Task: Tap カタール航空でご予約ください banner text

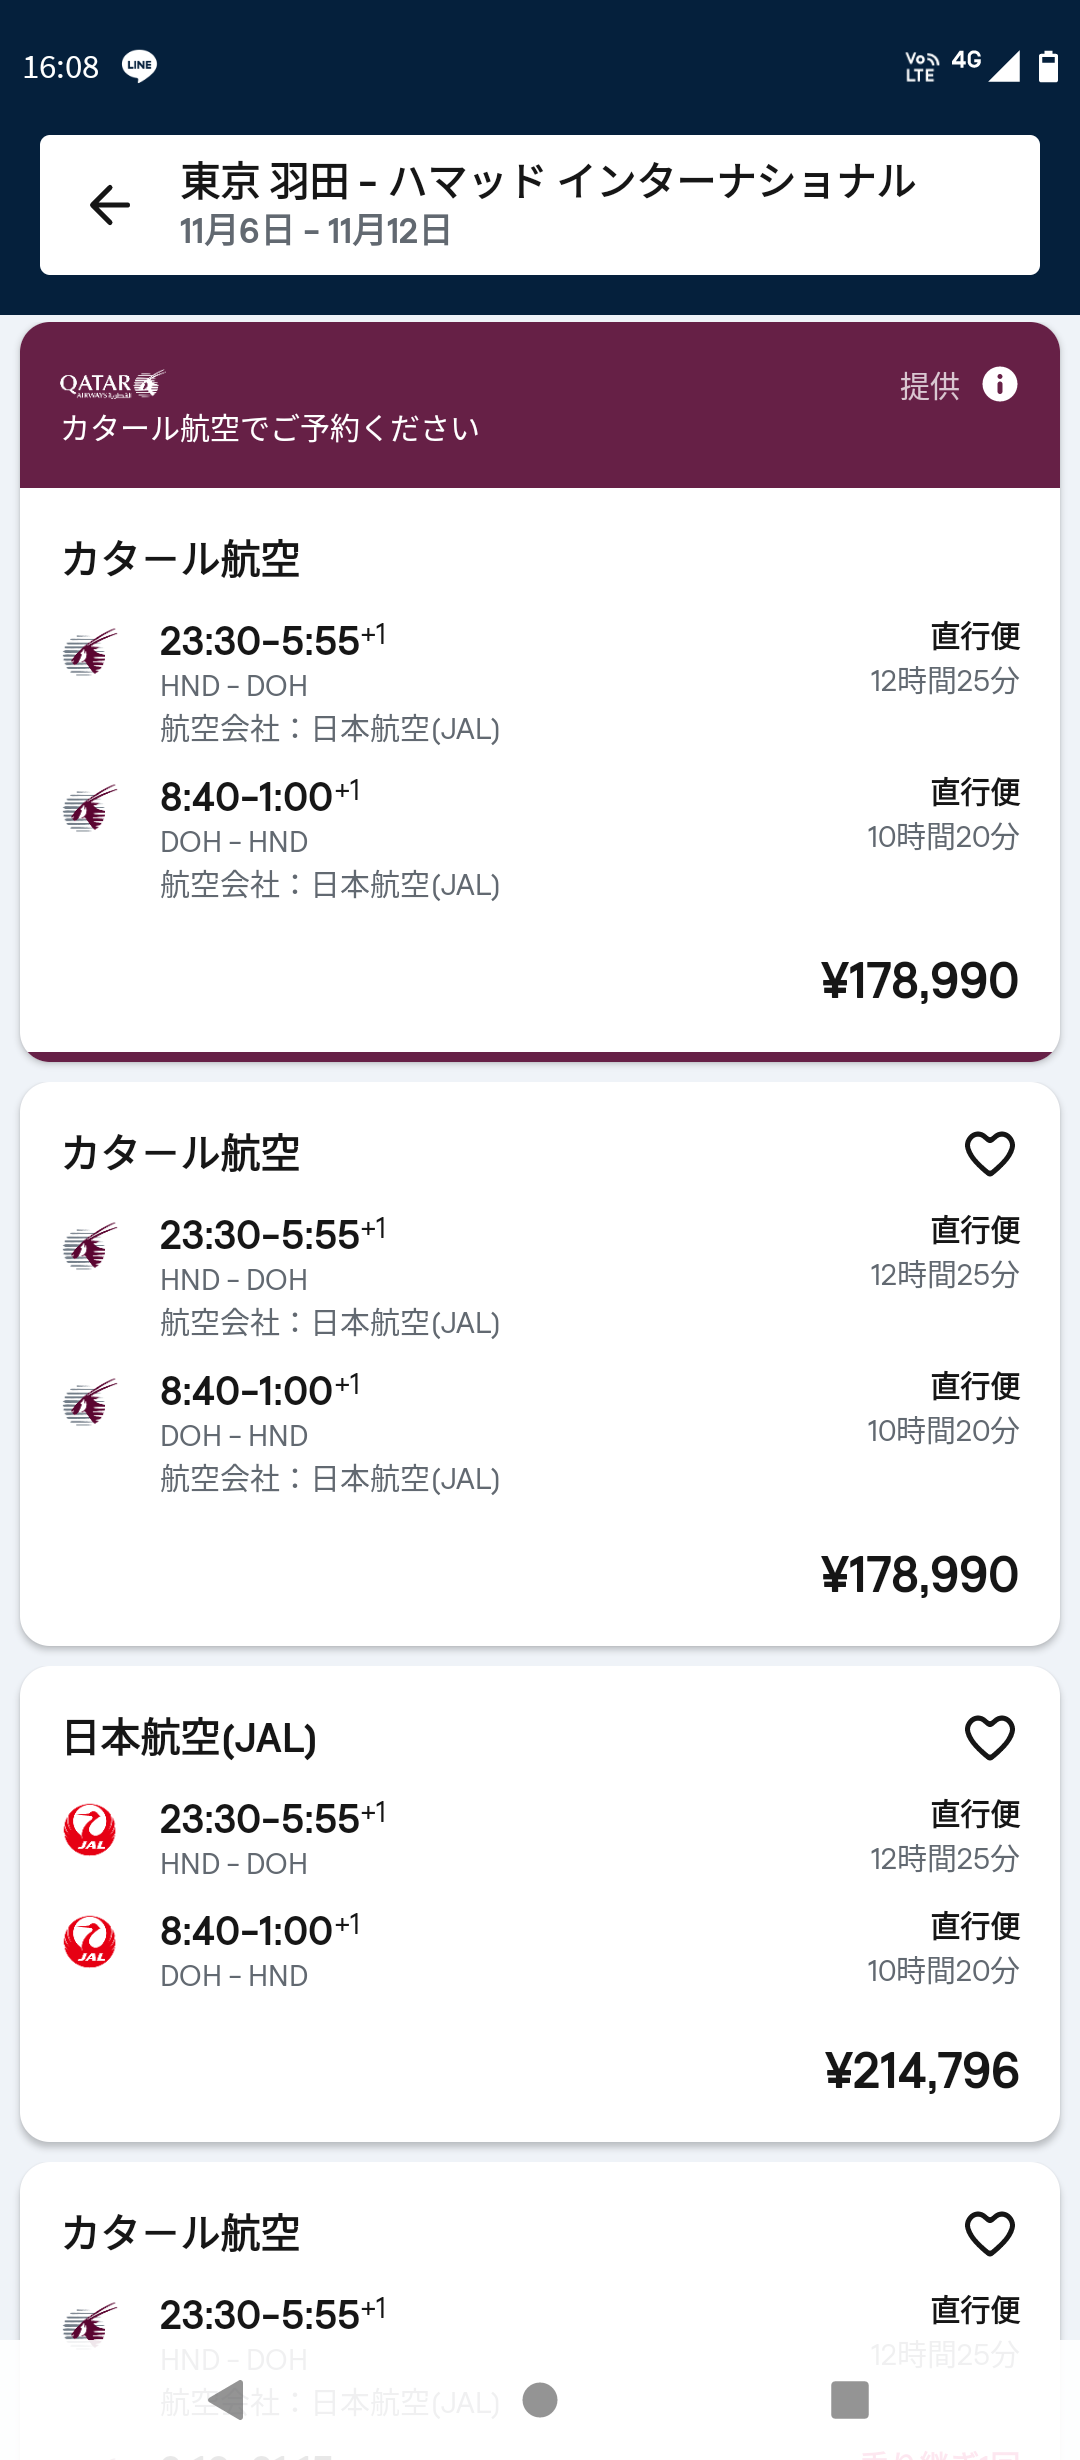Action: 270,428
